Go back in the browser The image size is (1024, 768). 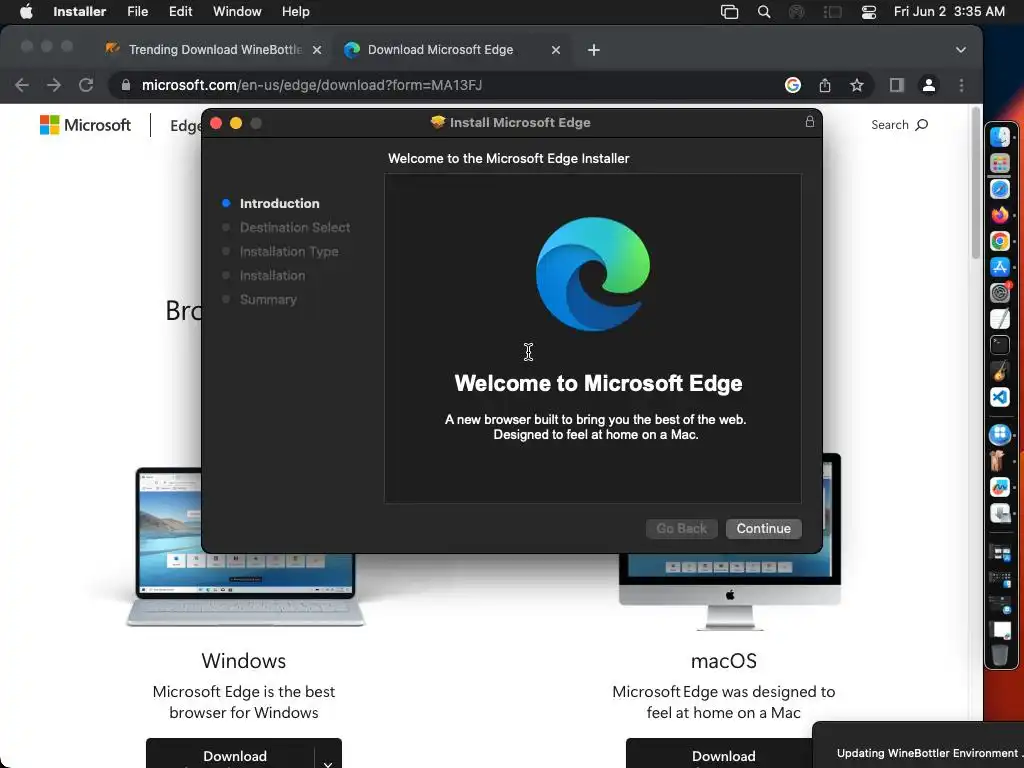22,85
